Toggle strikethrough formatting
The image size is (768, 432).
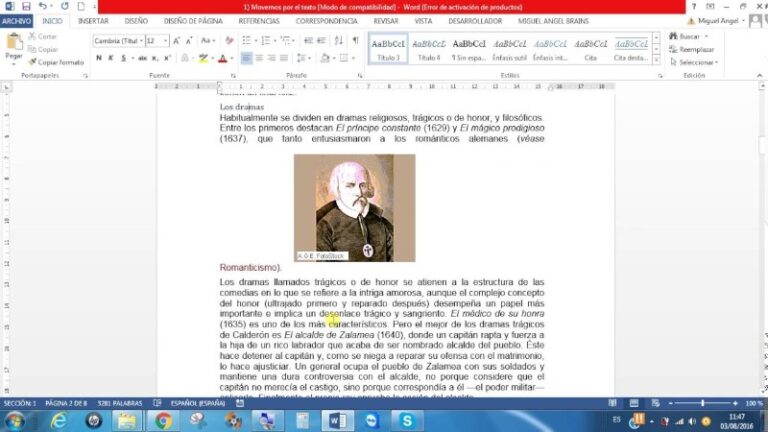tap(143, 58)
